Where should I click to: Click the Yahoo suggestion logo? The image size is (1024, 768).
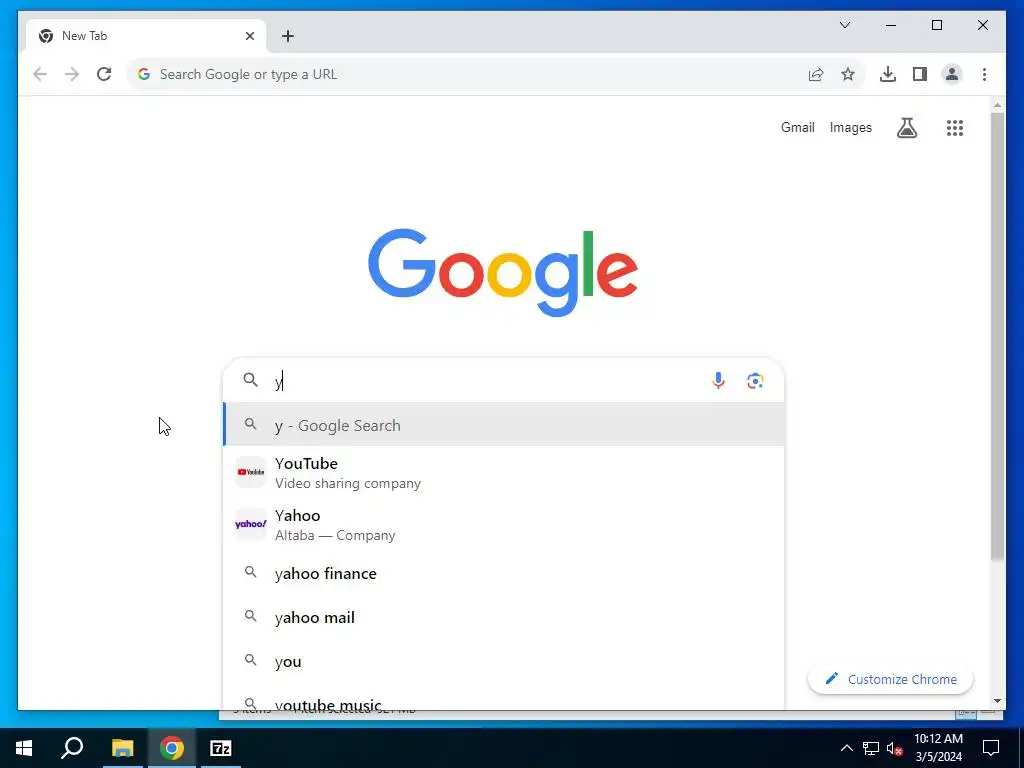[251, 524]
